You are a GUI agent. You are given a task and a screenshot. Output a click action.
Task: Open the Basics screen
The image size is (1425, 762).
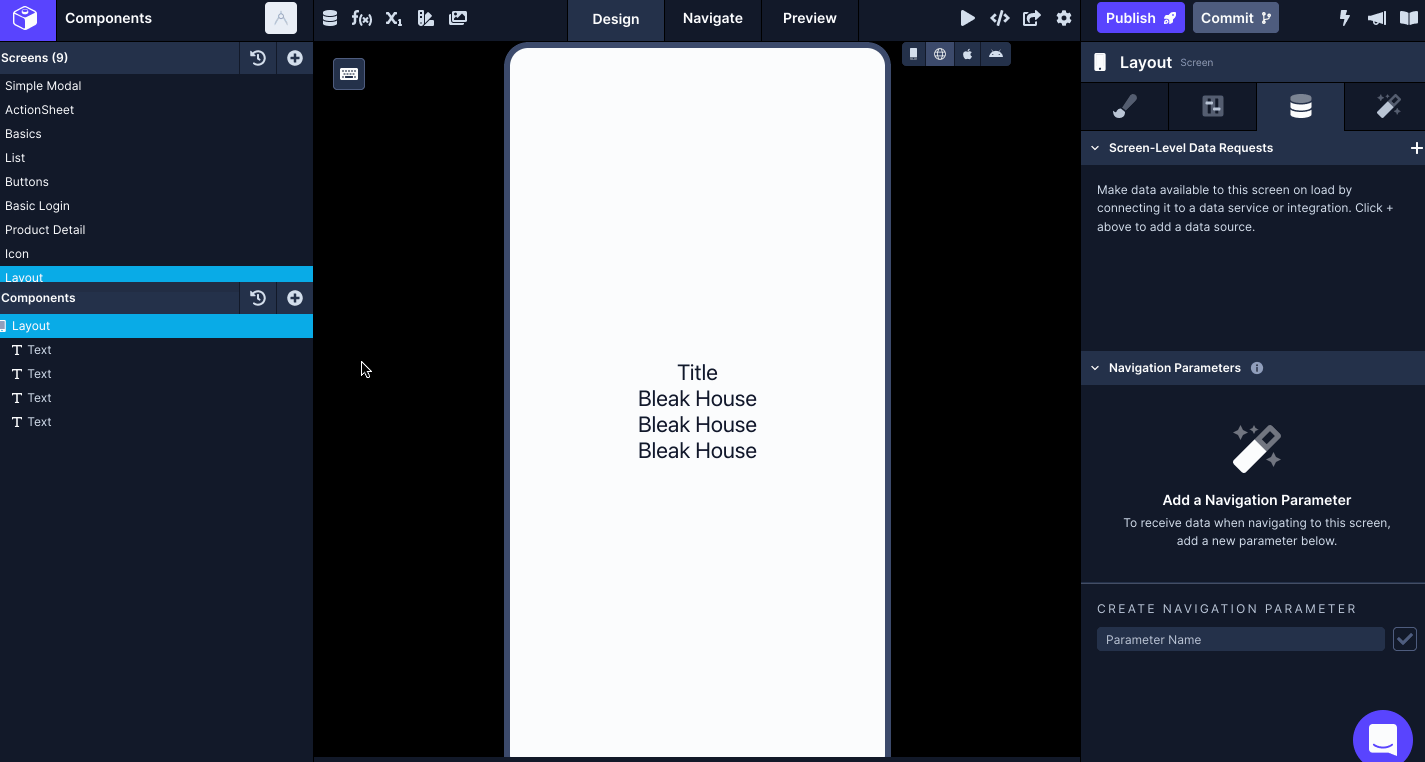pos(156,134)
